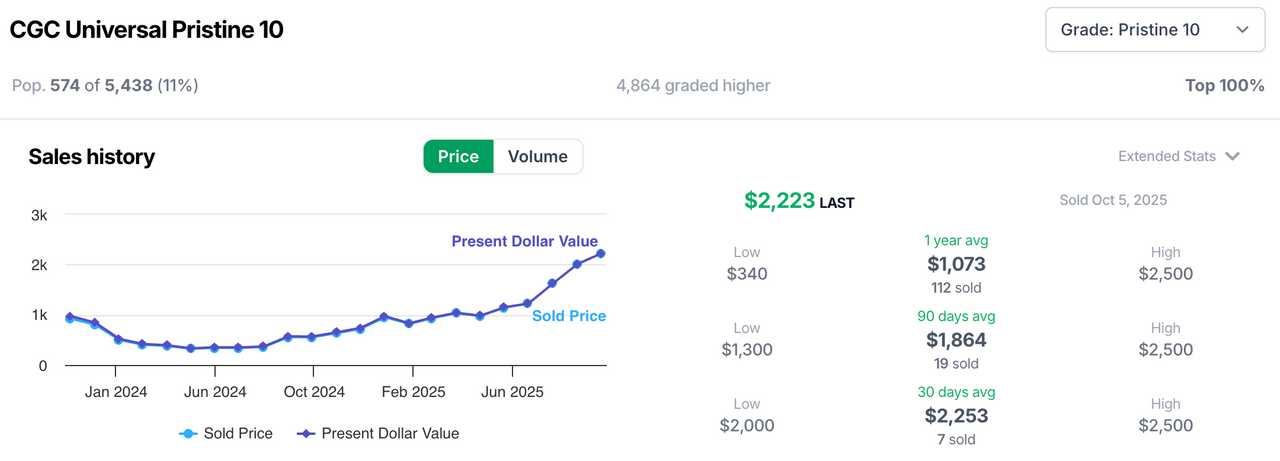1280x461 pixels.
Task: Click the Present Dollar Value line label
Action: (524, 241)
